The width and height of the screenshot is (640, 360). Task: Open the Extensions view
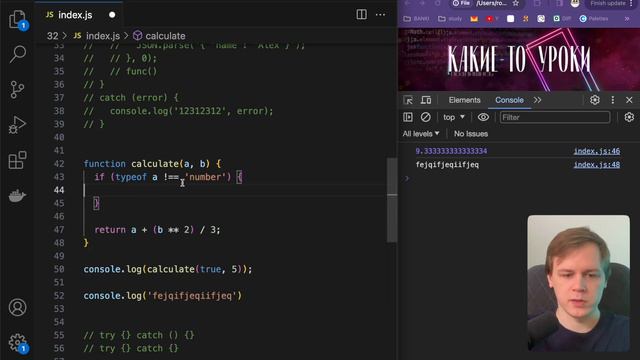18,160
